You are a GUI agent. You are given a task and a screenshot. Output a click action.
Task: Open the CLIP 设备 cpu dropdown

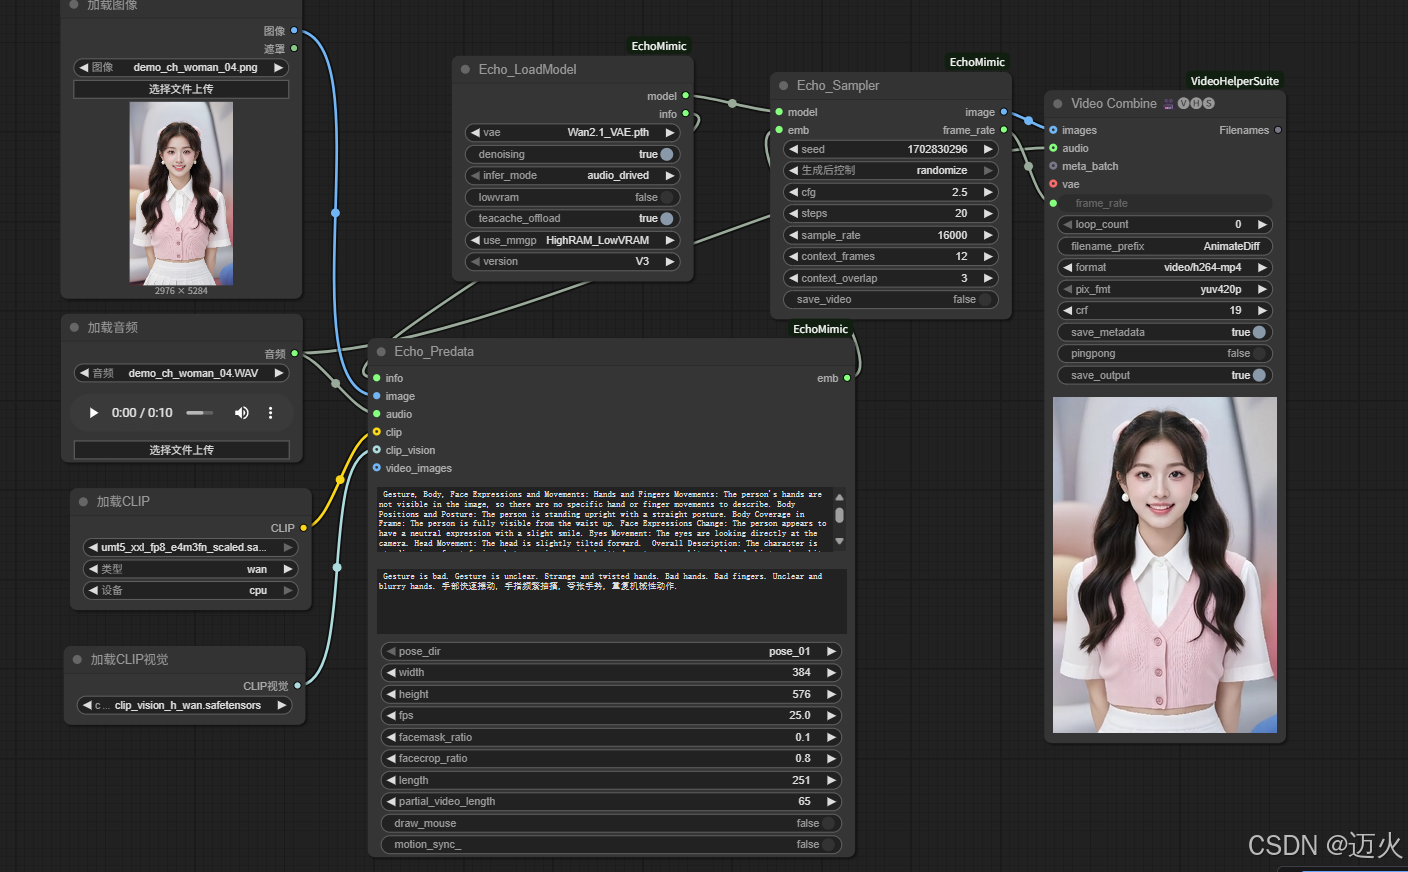[x=190, y=591]
